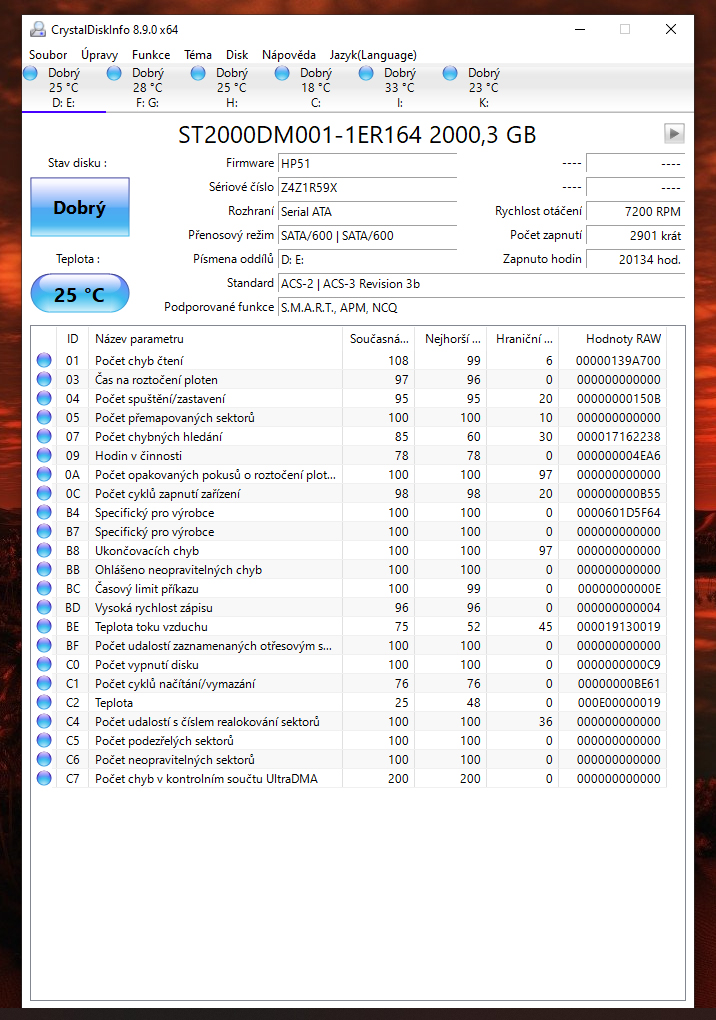Image resolution: width=716 pixels, height=1020 pixels.
Task: Select the 'Teplota toku vzduchu' row
Action: point(349,626)
